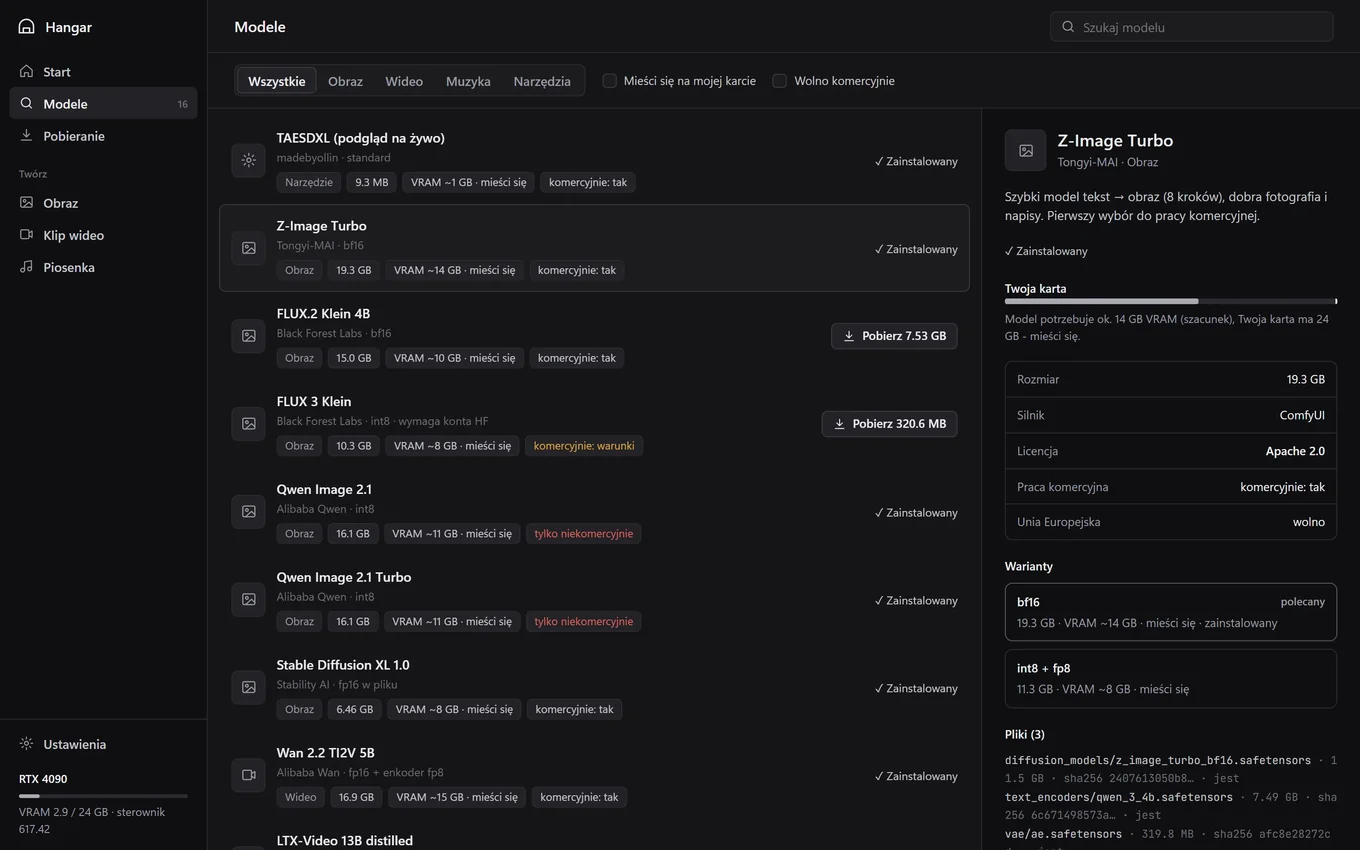1360x850 pixels.
Task: Toggle Wolno komercyjnie checkbox
Action: tap(780, 81)
